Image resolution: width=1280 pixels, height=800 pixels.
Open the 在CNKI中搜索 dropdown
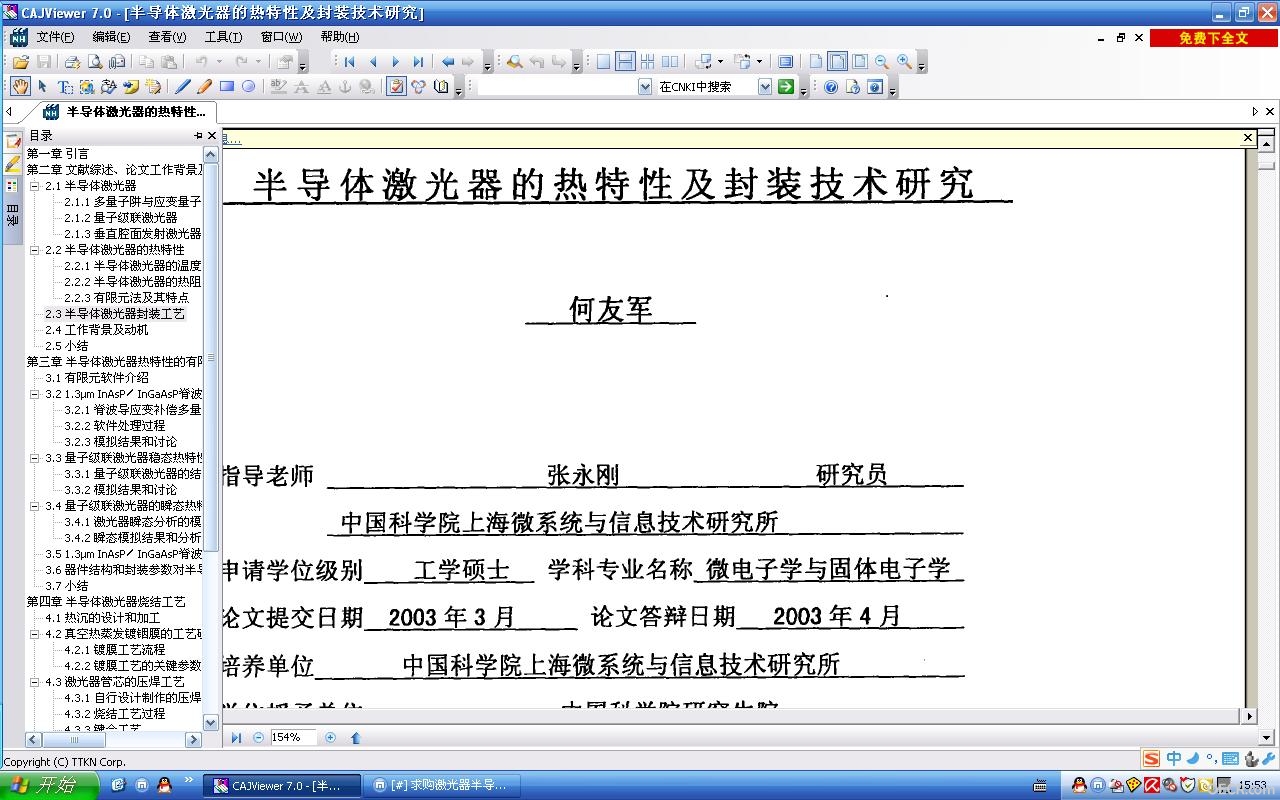pos(765,87)
